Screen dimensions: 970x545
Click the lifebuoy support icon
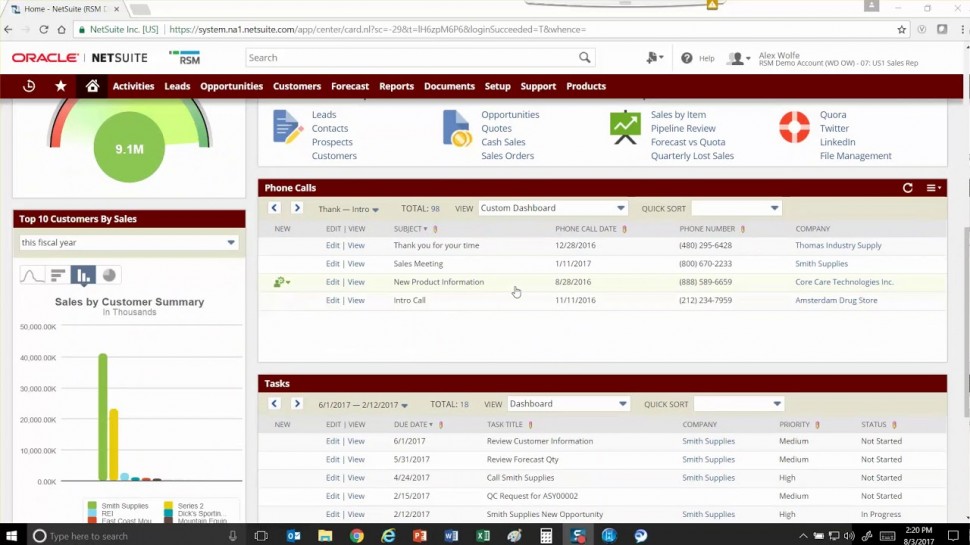794,128
